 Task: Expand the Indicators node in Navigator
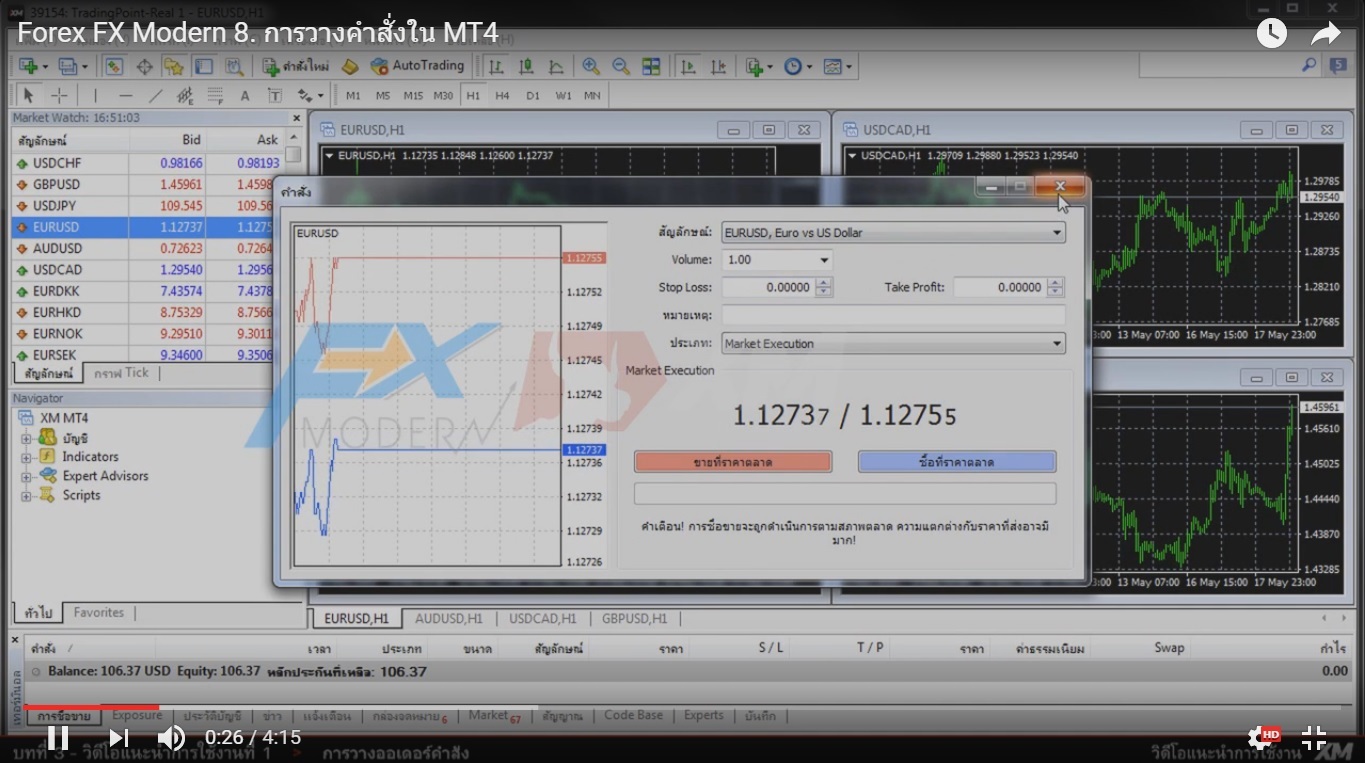tap(27, 457)
